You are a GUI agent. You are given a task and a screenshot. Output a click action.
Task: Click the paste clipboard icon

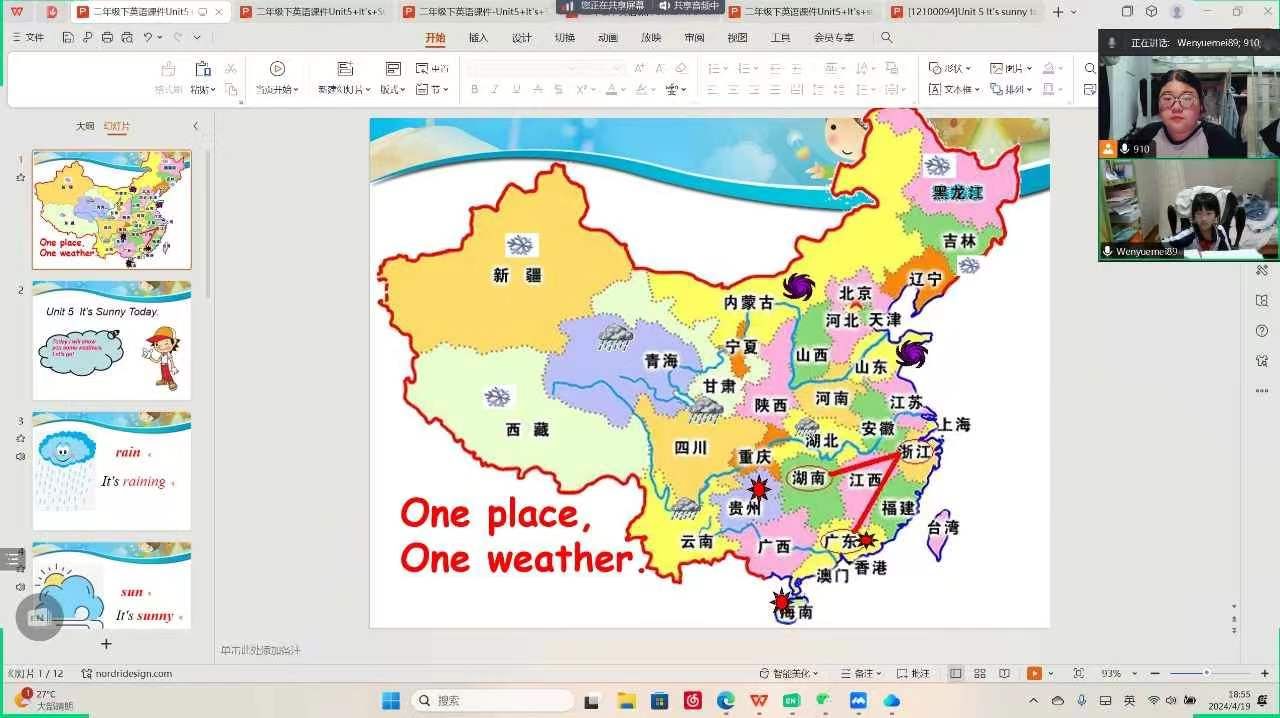point(203,69)
